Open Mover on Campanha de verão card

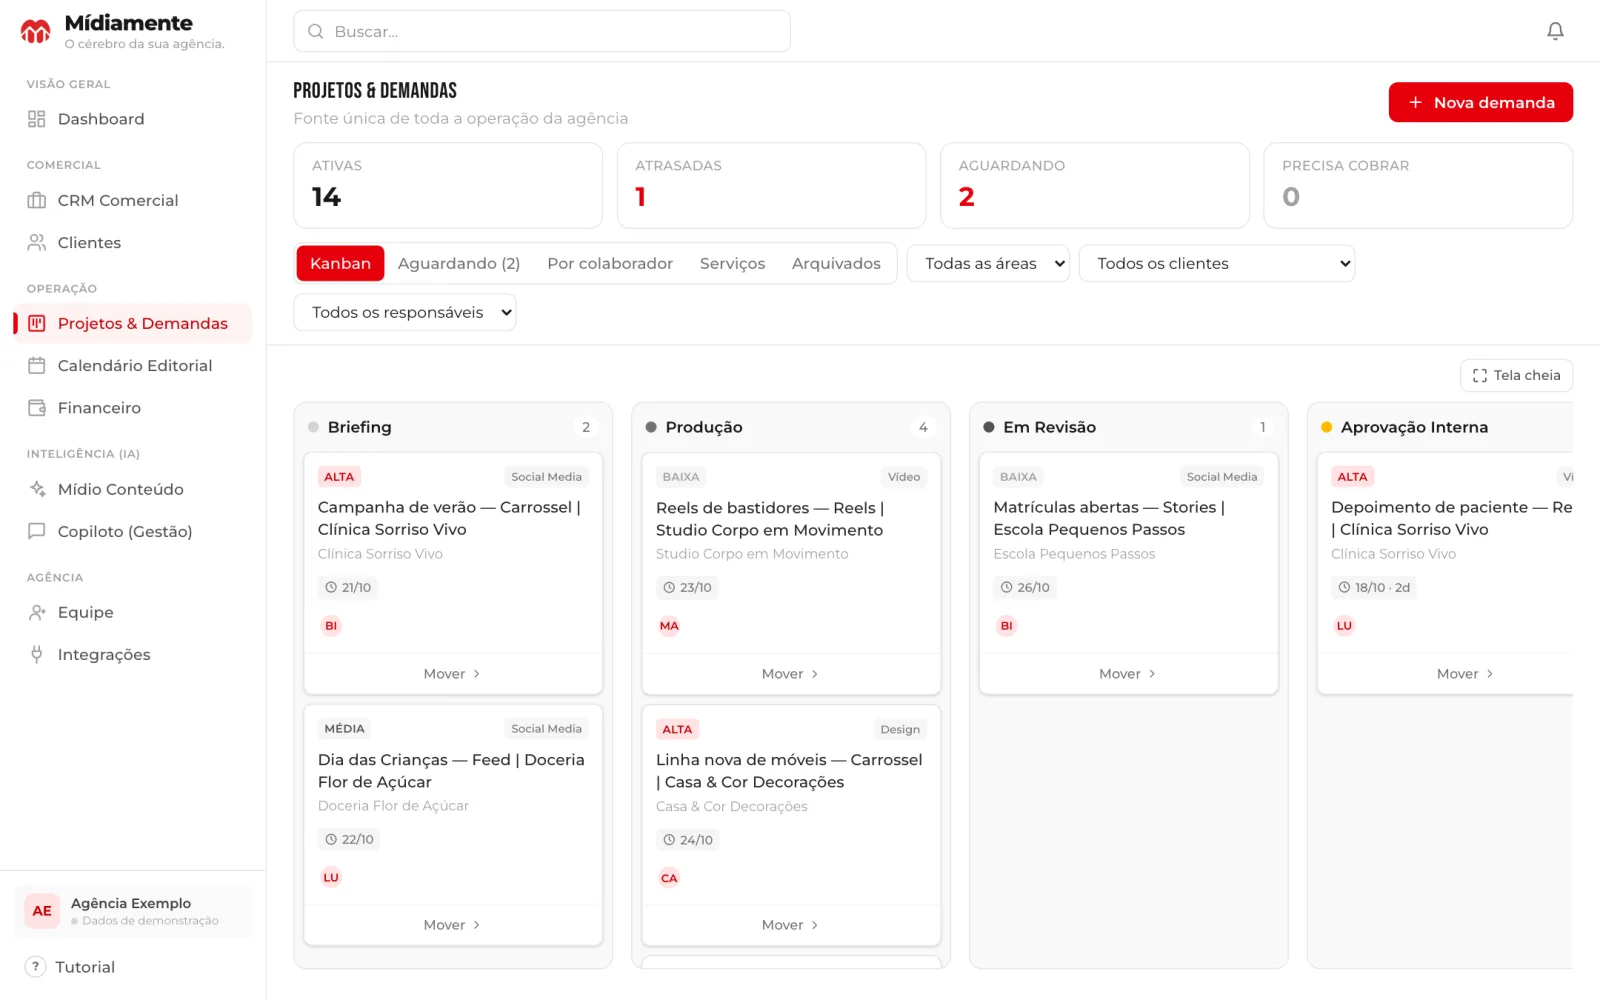point(453,674)
